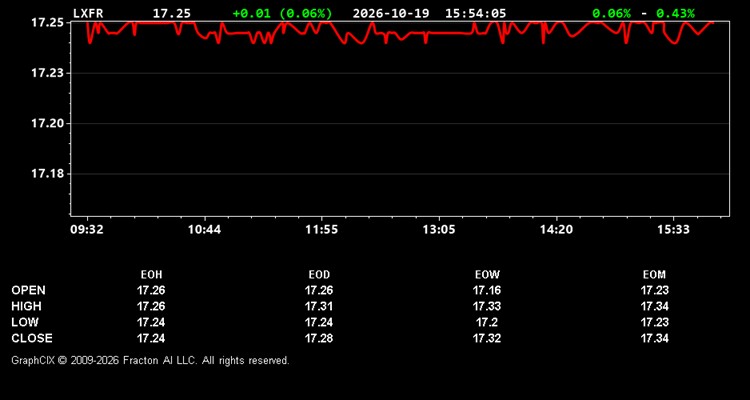Screen dimensions: 750x400
Task: Click the EOW OPEN value 17.16
Action: click(x=487, y=290)
